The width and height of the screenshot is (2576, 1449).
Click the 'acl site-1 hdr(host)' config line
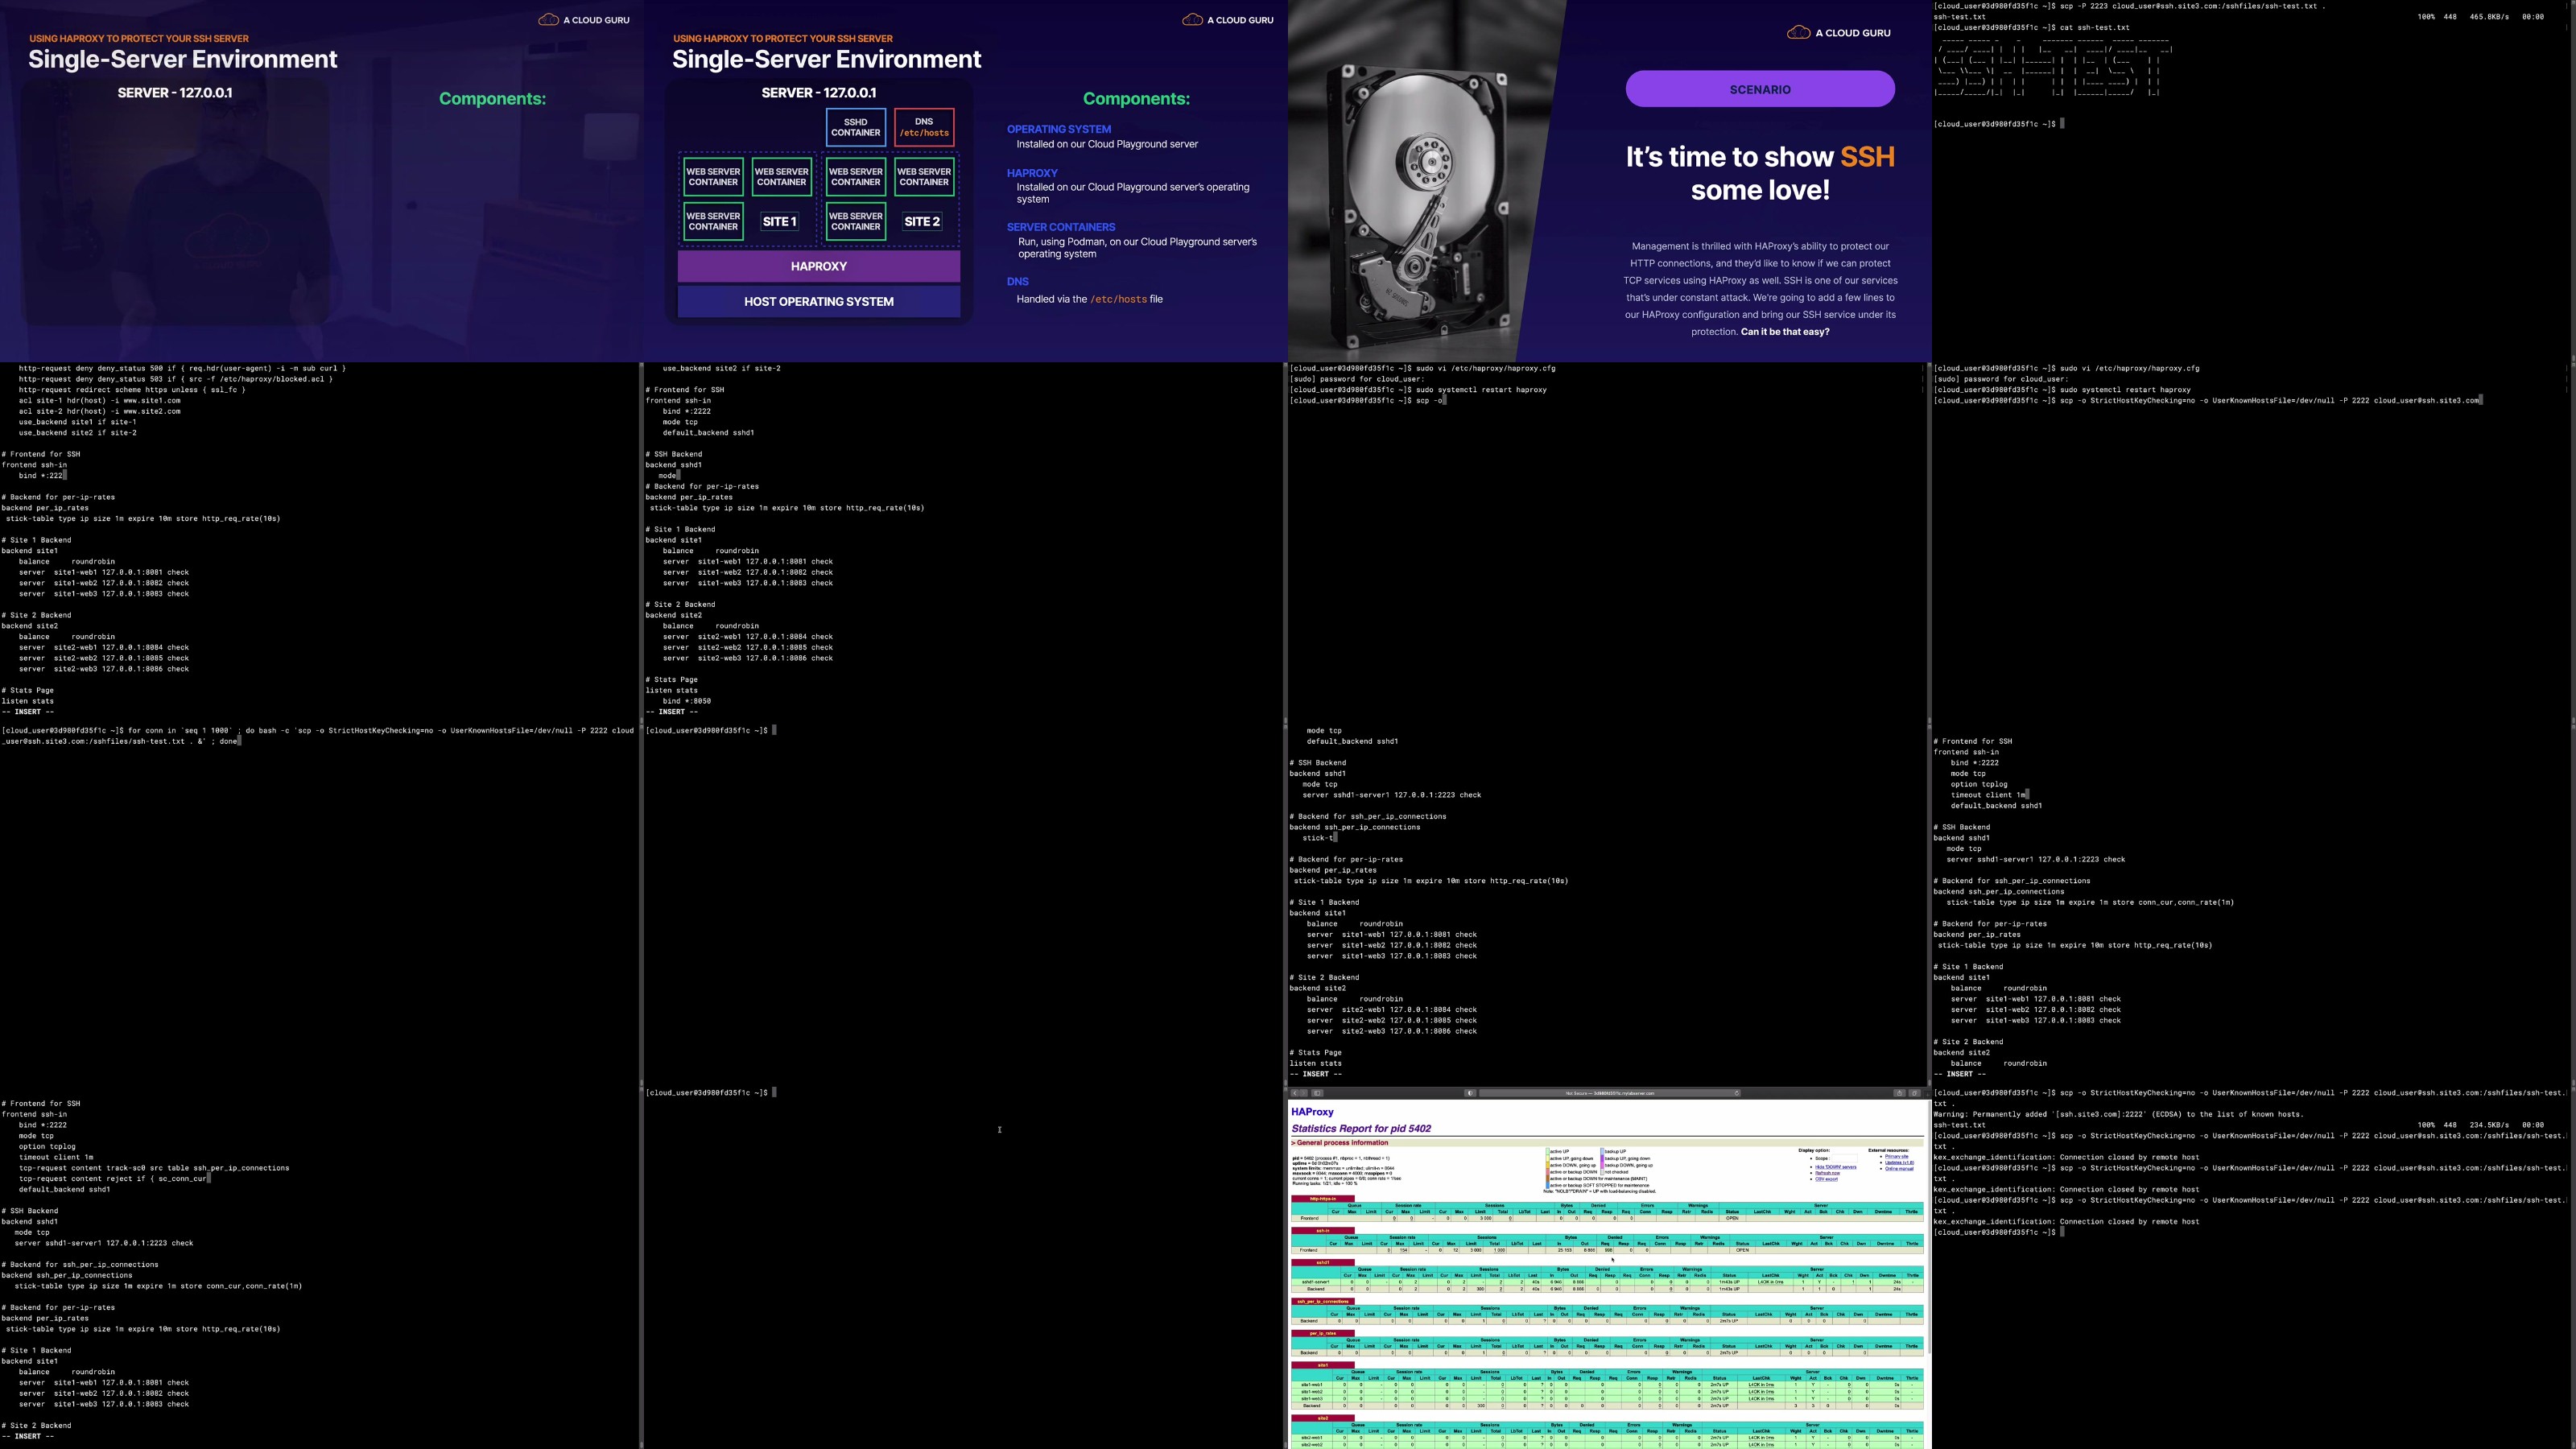pos(100,400)
